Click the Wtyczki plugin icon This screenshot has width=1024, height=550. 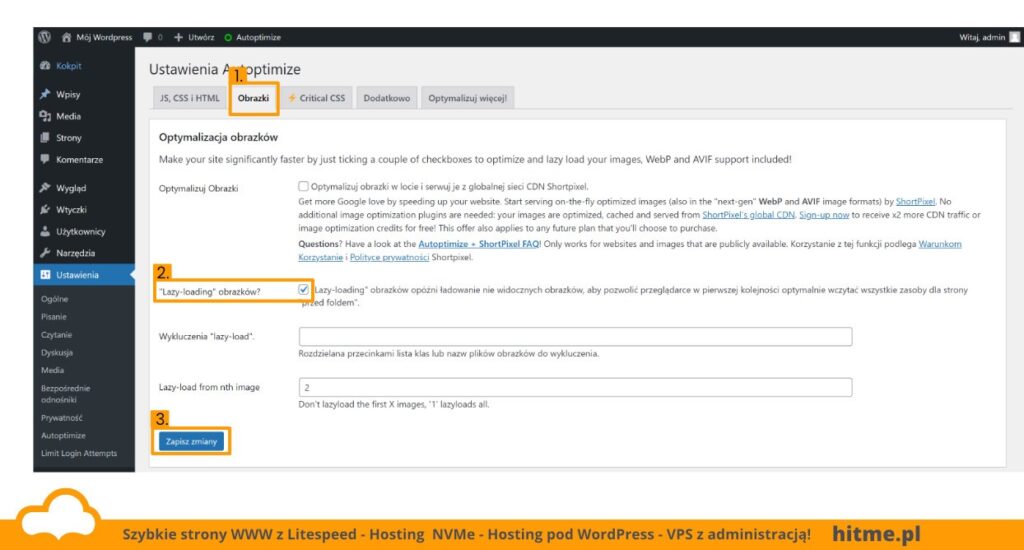click(x=45, y=210)
